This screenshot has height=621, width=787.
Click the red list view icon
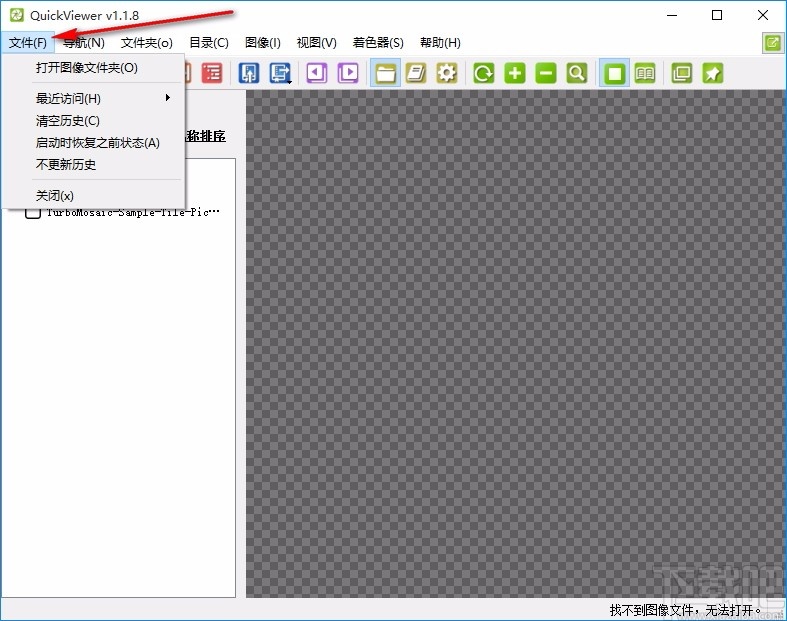[x=212, y=73]
